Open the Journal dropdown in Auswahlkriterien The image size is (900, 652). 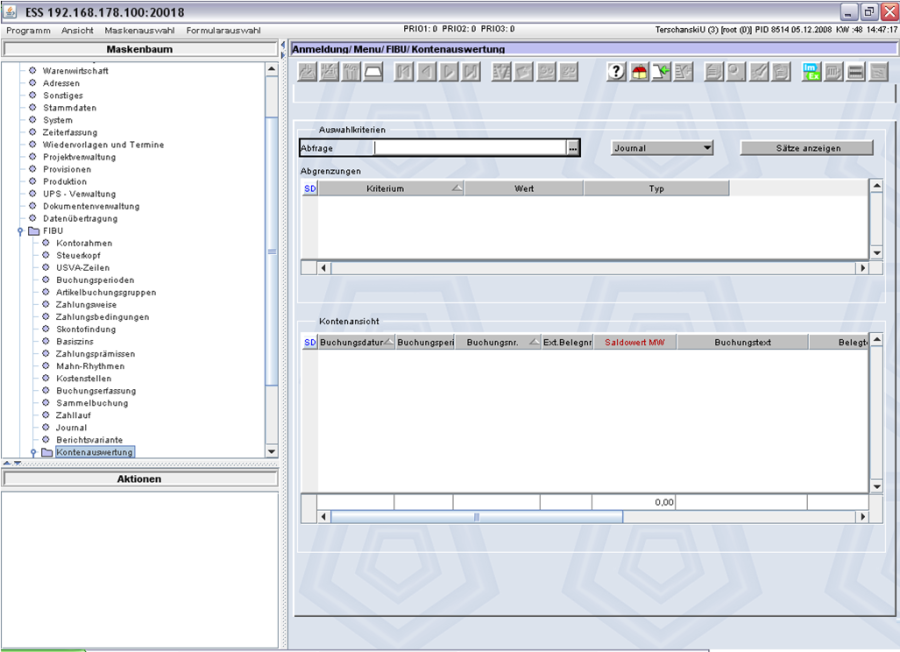coord(662,148)
